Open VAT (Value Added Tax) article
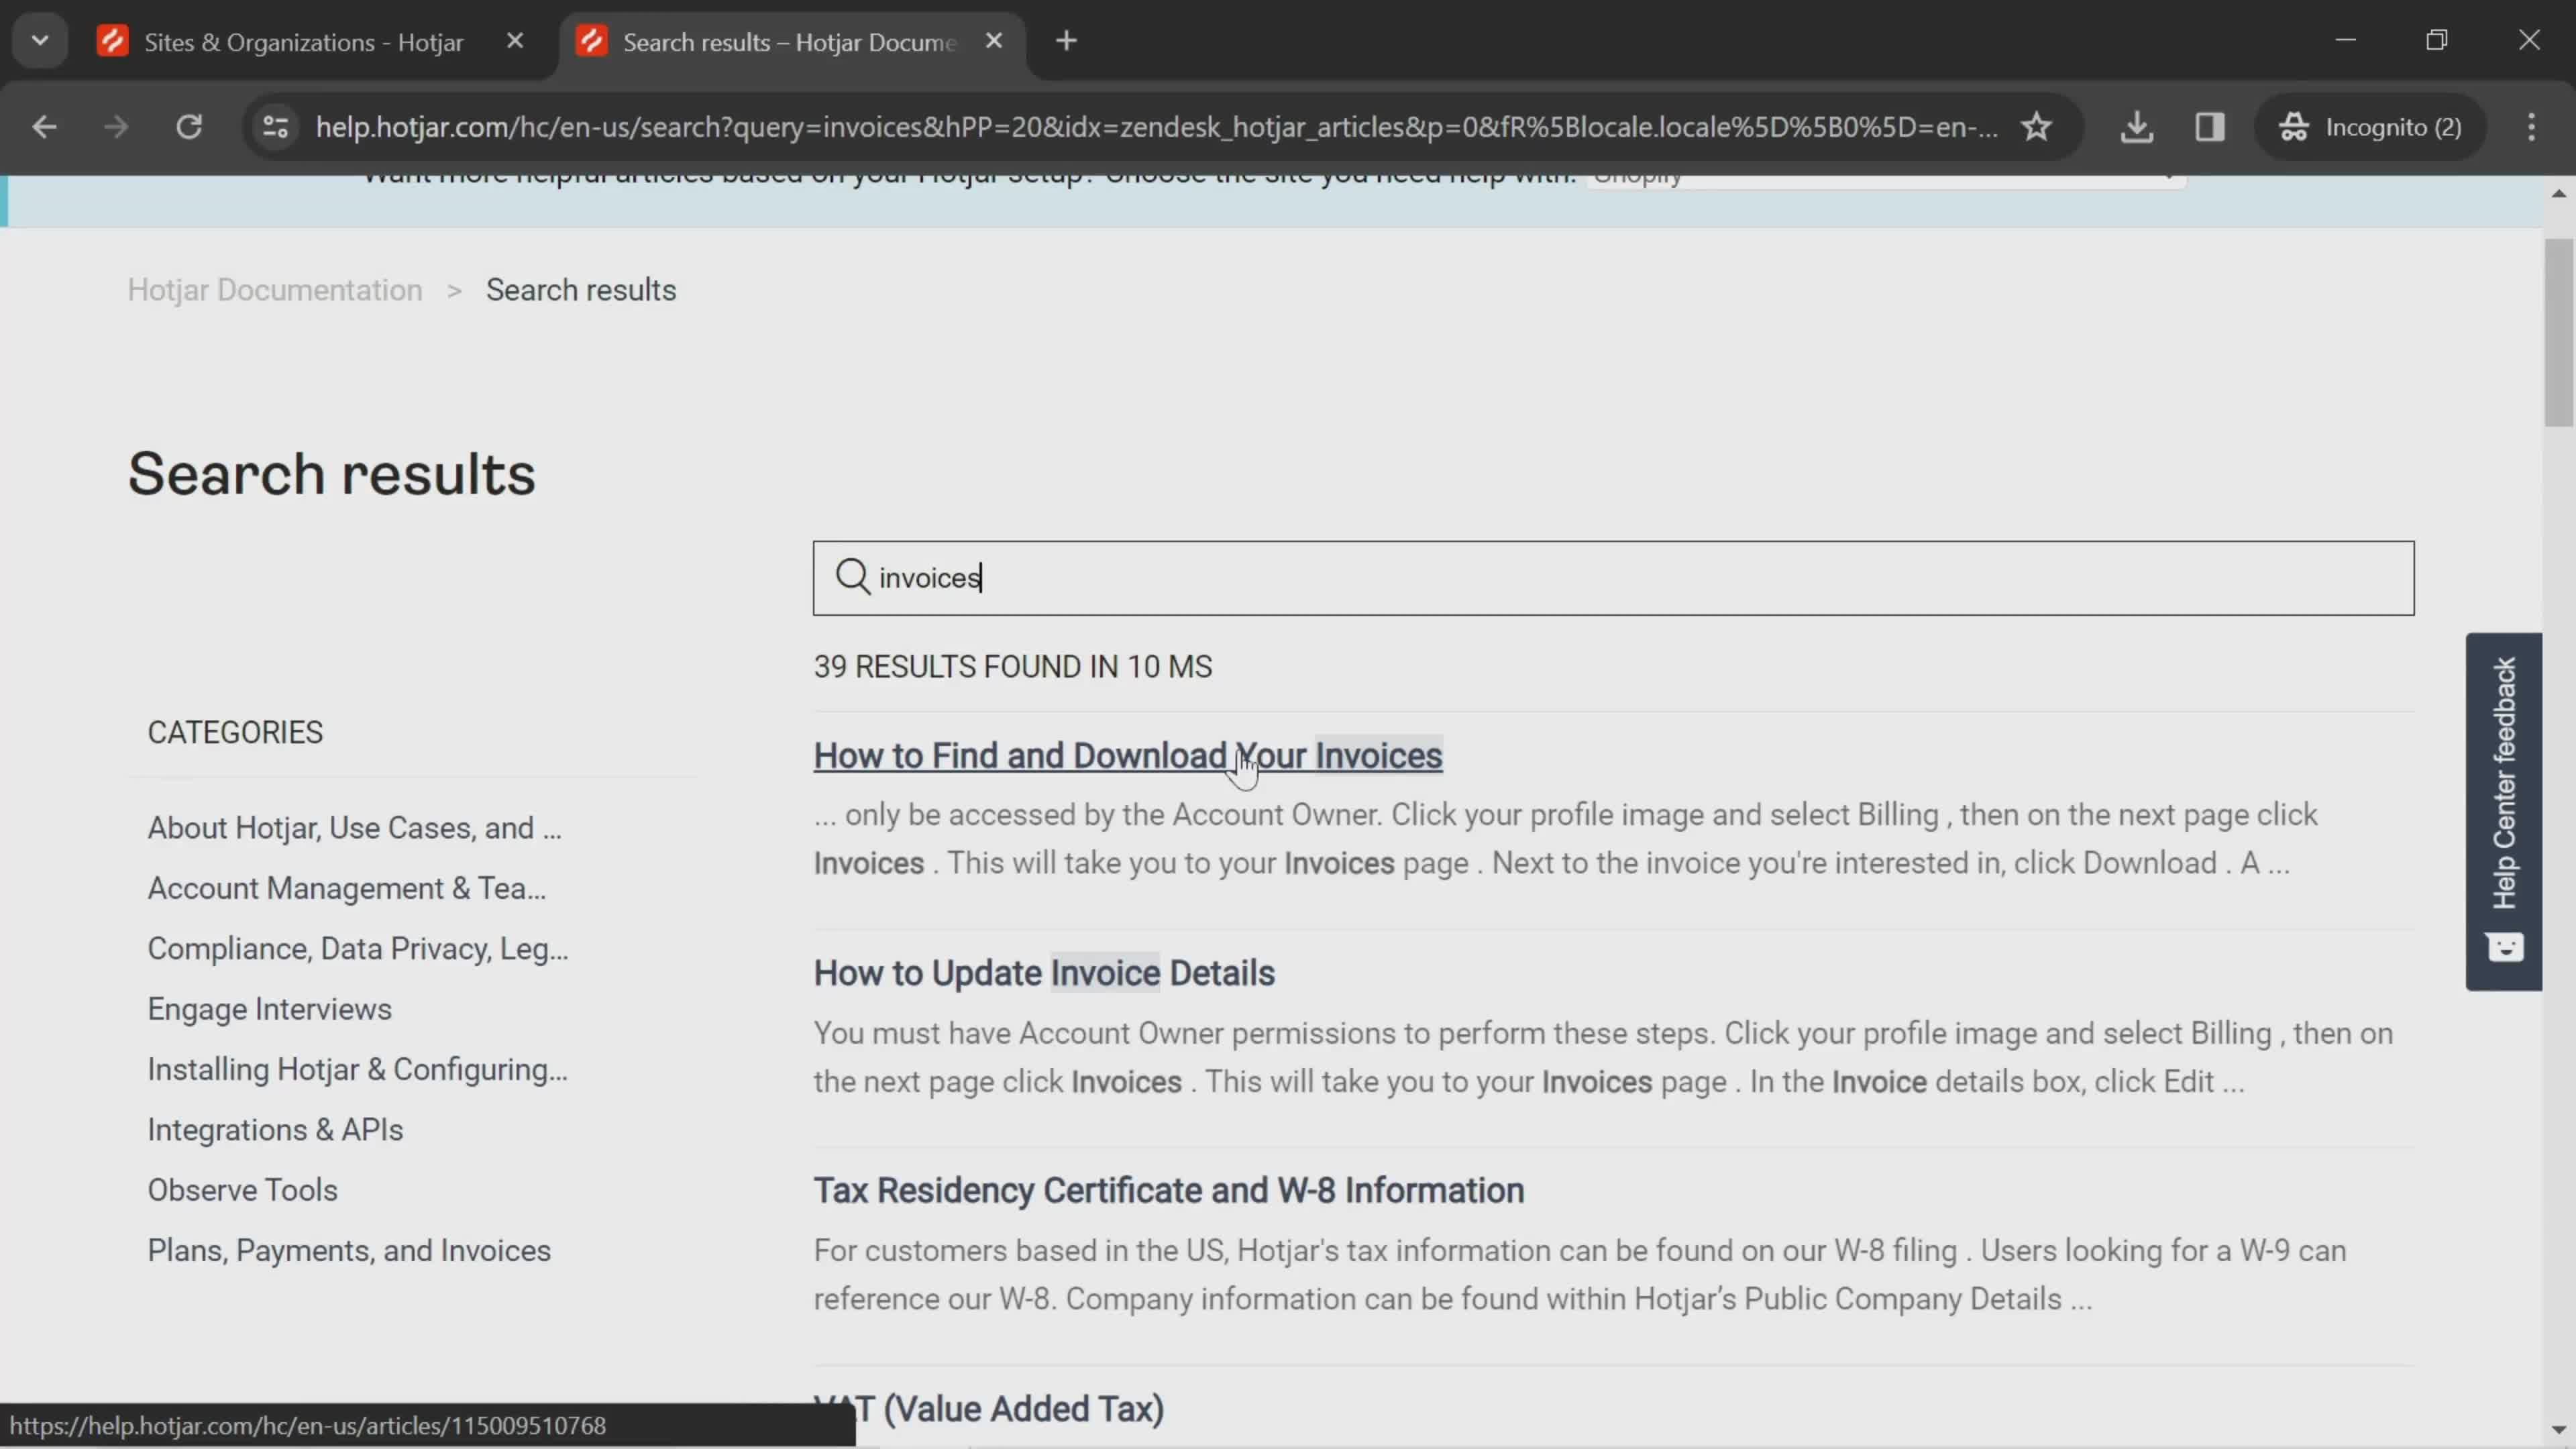Viewport: 2576px width, 1449px height. tap(989, 1408)
